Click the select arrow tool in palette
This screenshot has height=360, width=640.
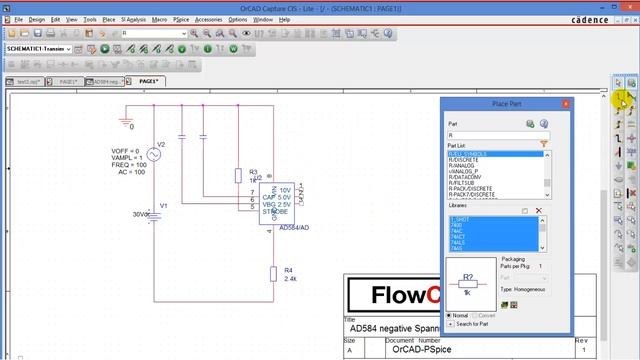618,83
